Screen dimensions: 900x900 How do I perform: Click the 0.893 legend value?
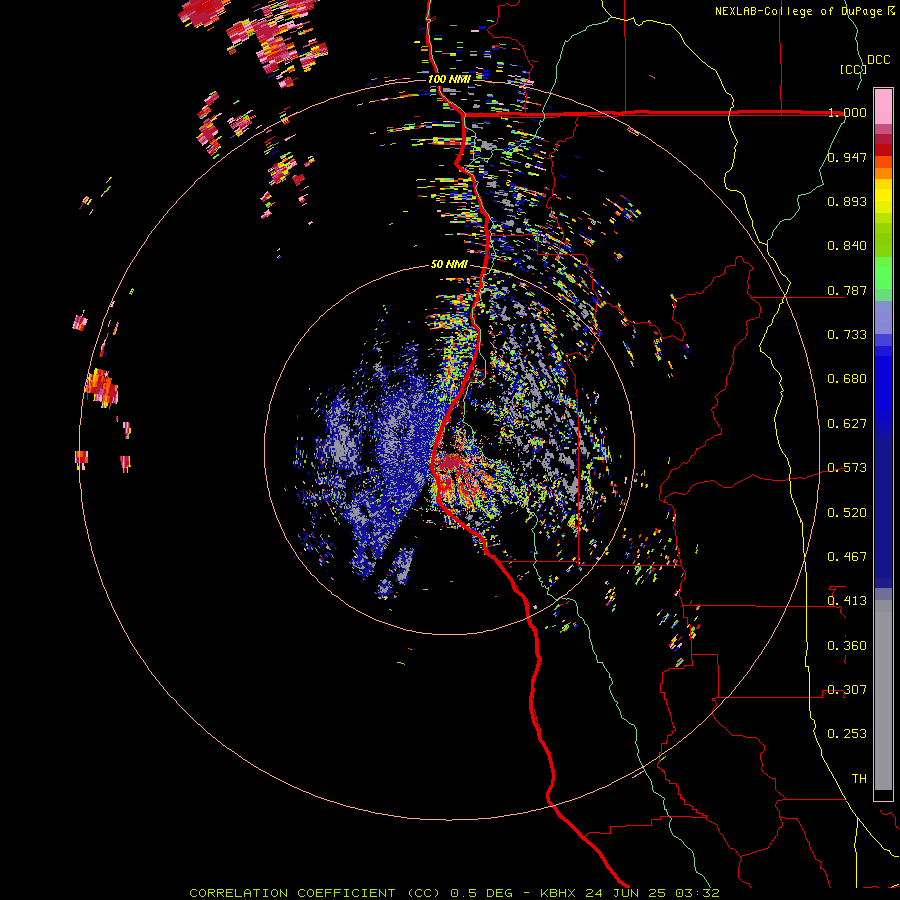(x=847, y=201)
